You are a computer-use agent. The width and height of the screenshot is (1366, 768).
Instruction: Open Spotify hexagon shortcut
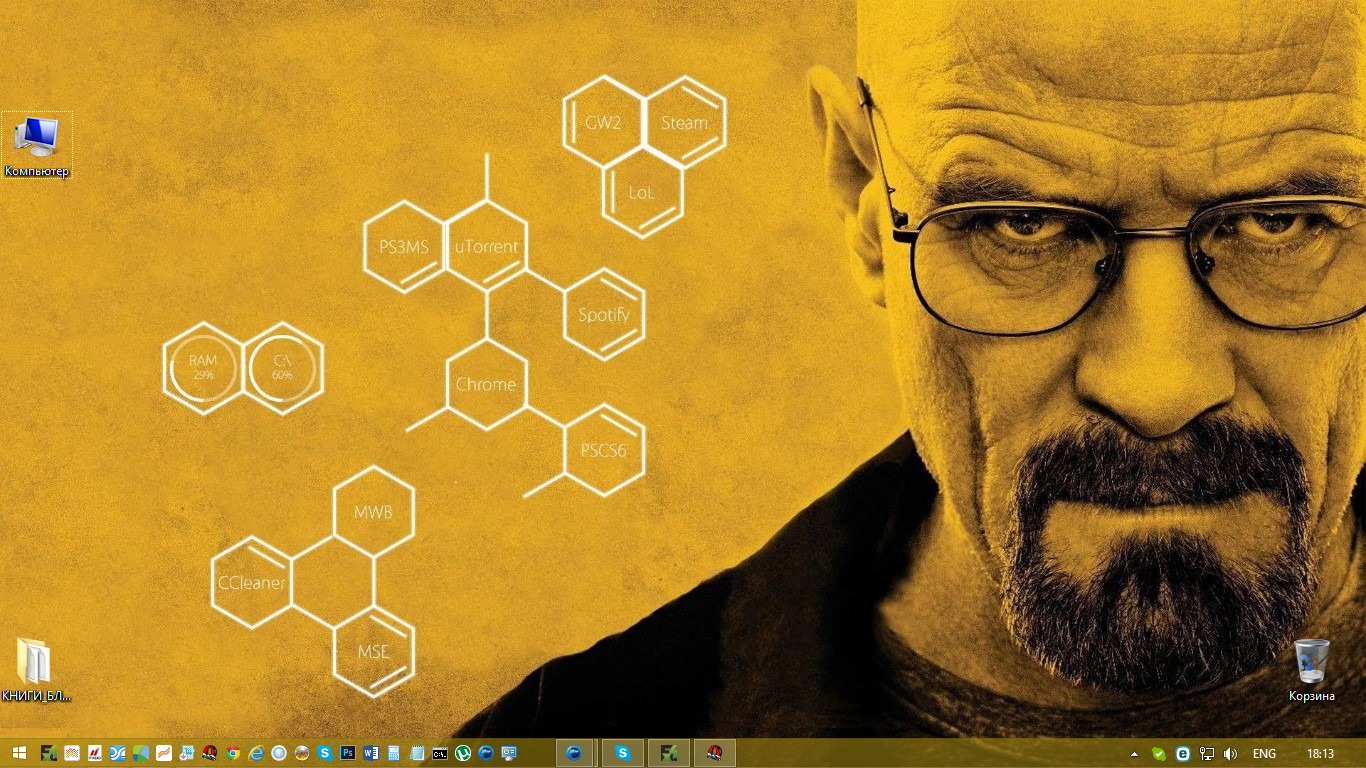pos(604,315)
